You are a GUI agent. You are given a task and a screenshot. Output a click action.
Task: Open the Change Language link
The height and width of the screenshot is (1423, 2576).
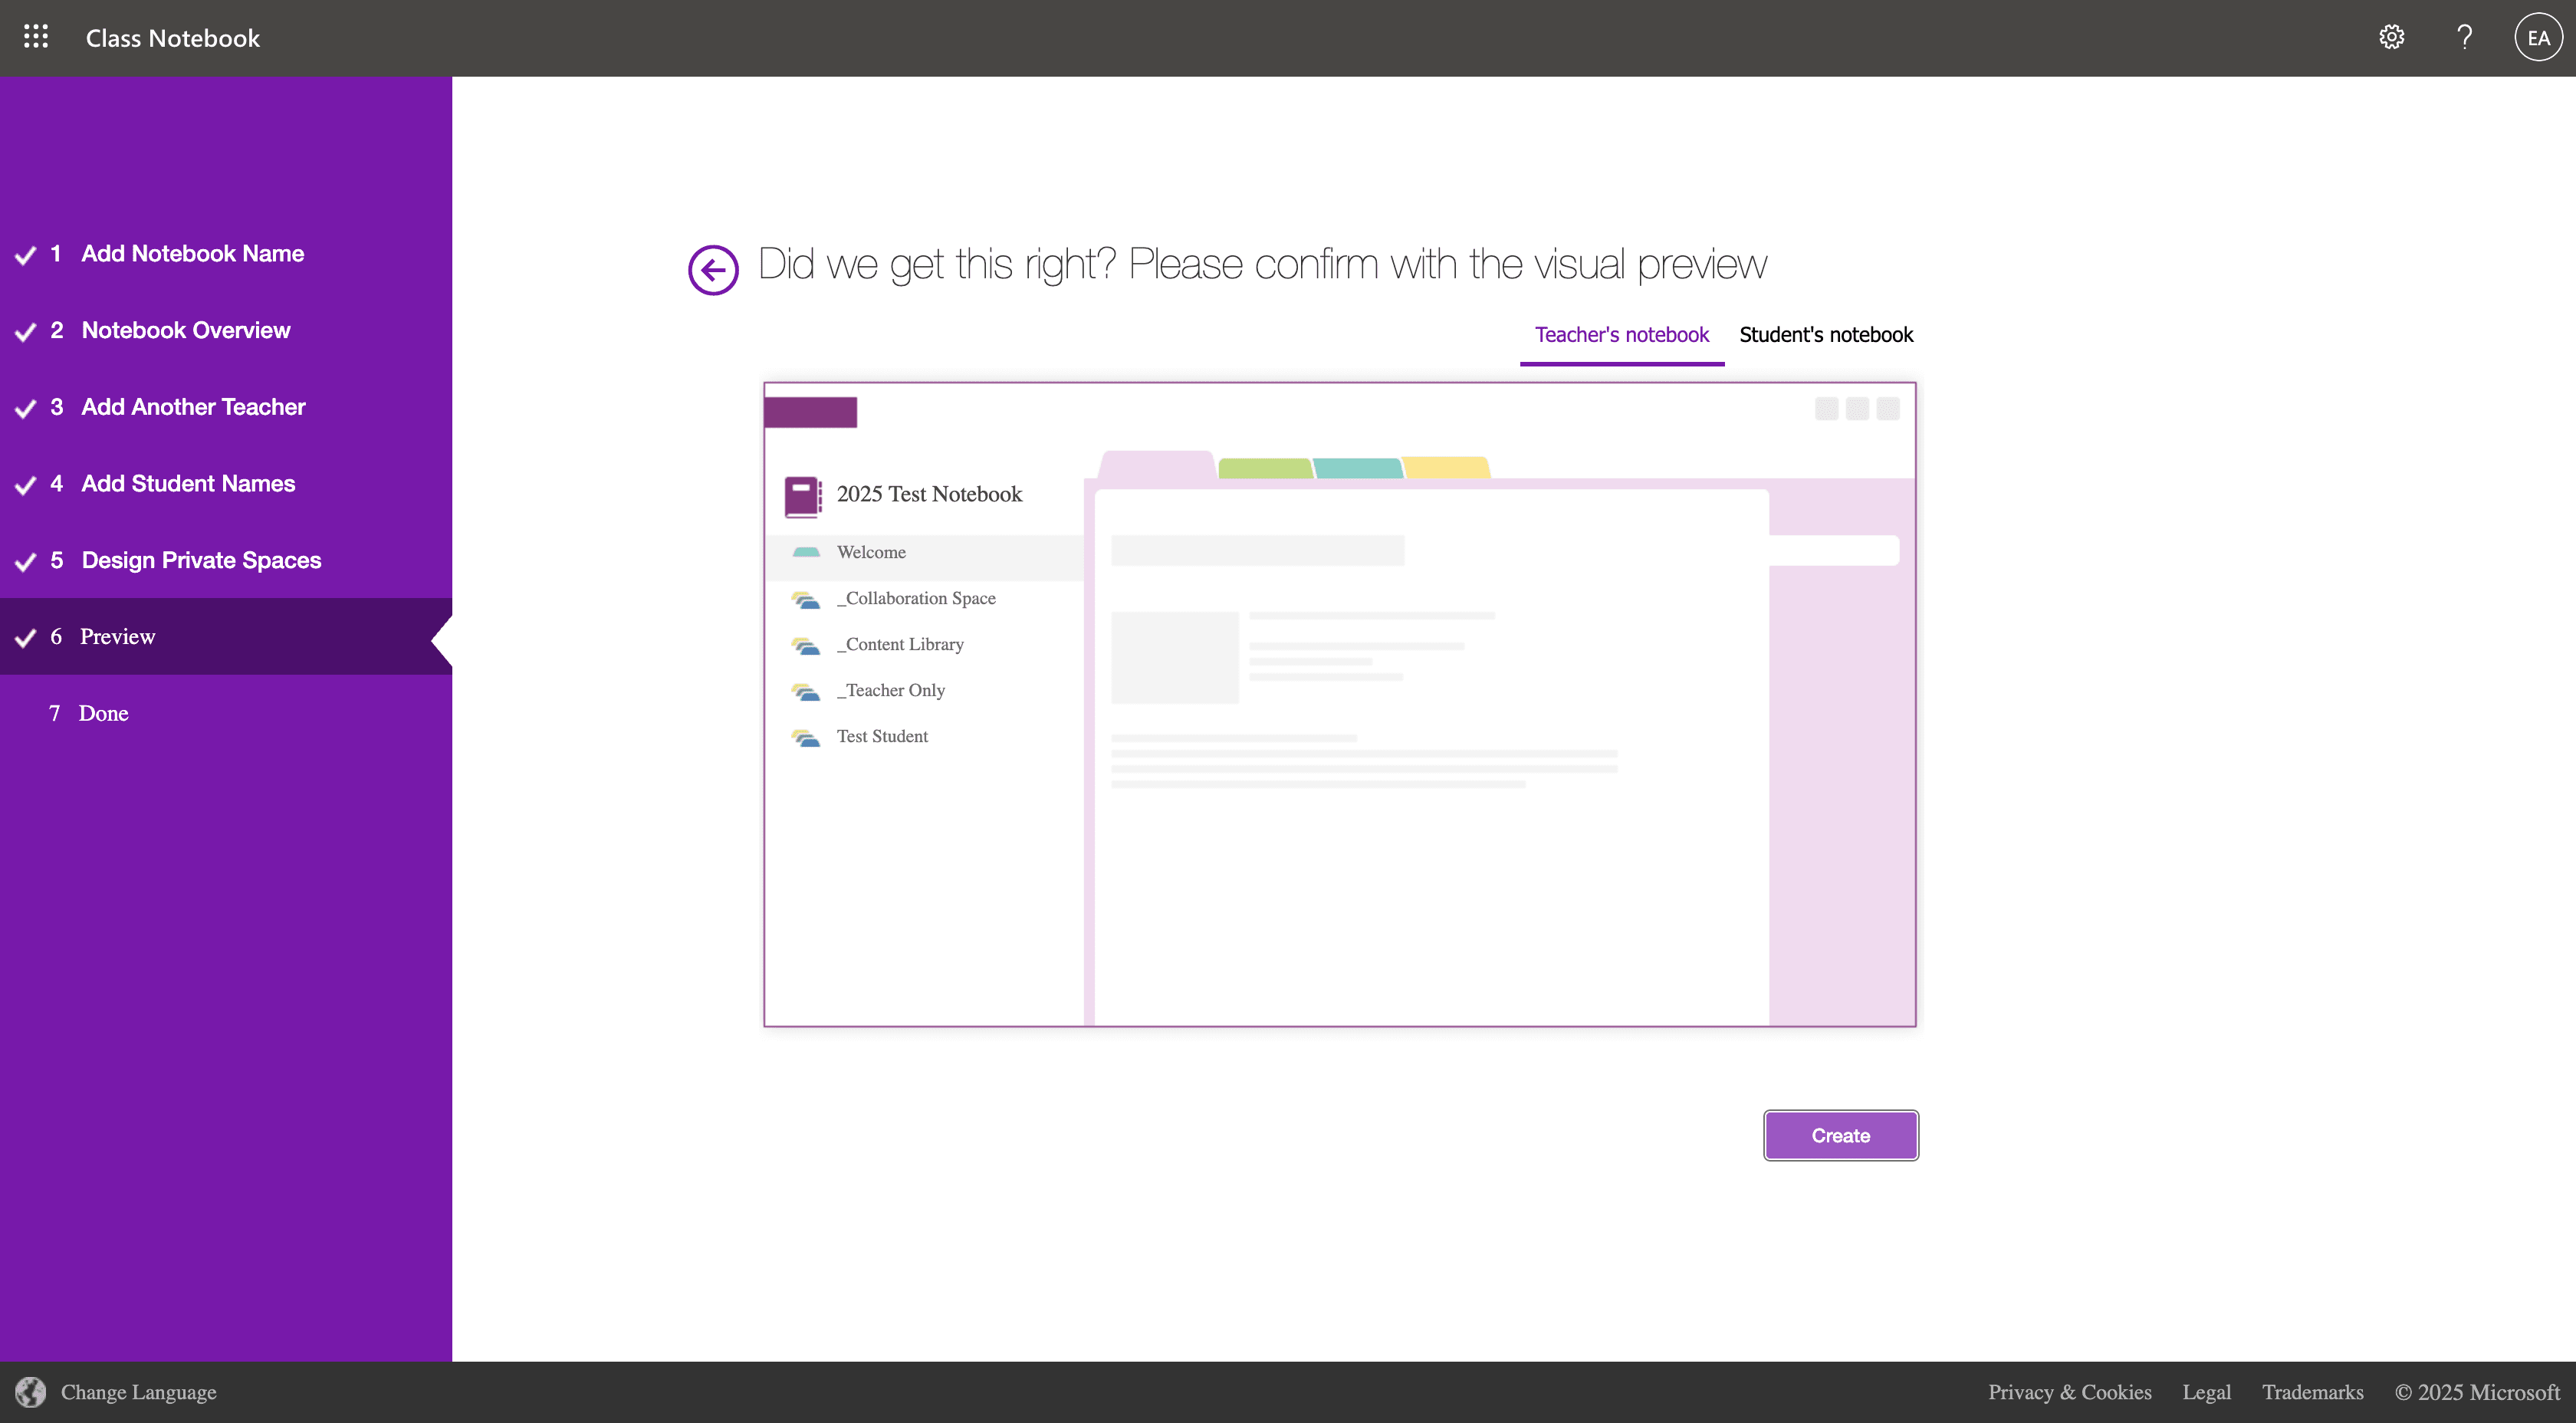[x=138, y=1392]
